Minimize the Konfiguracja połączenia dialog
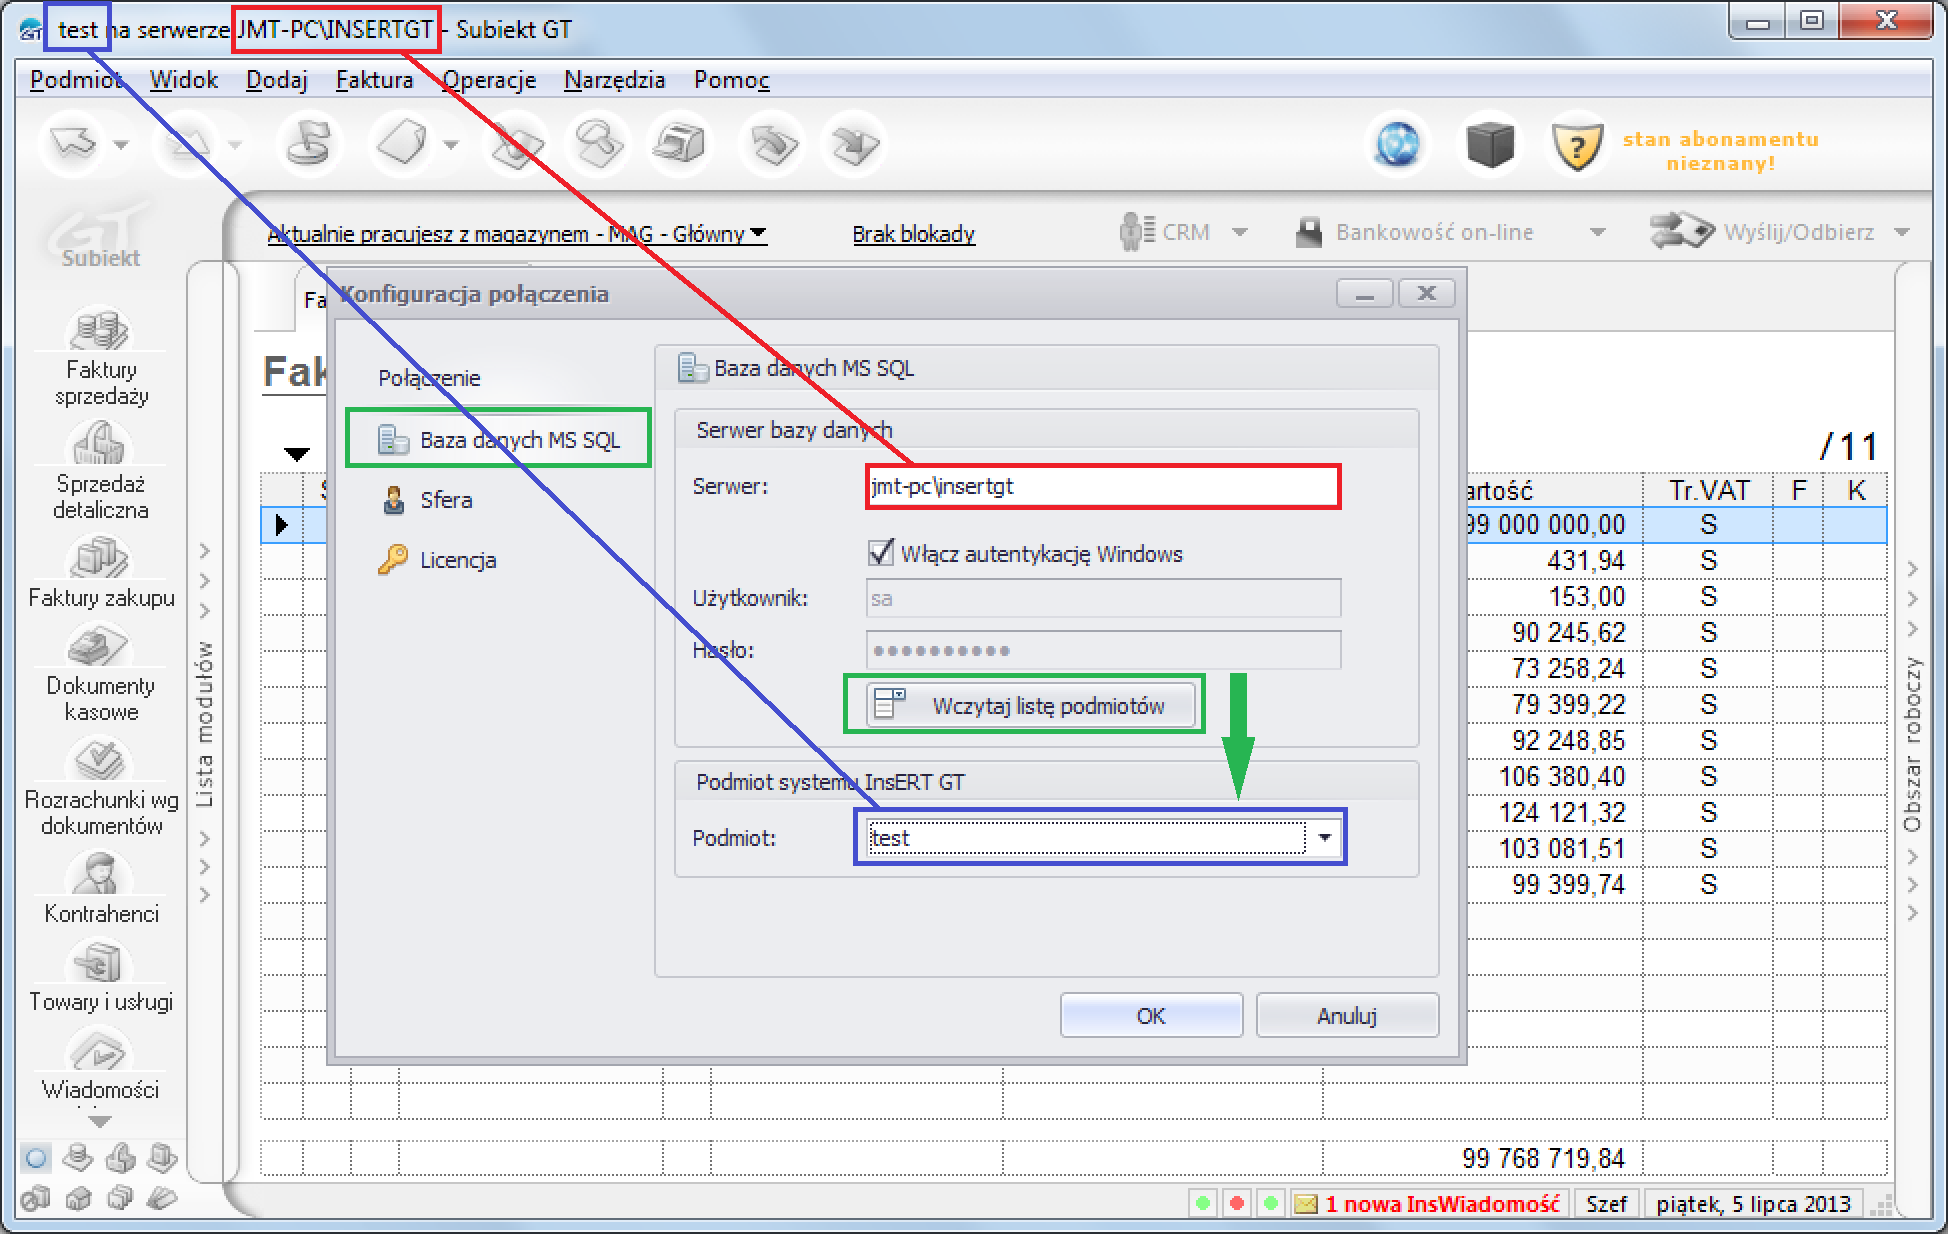Viewport: 1948px width, 1234px height. 1365,294
